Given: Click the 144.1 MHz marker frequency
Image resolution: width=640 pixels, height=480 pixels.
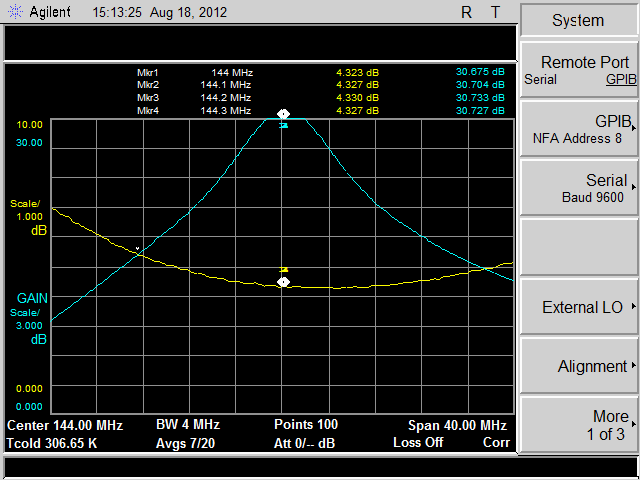Looking at the screenshot, I should (226, 85).
